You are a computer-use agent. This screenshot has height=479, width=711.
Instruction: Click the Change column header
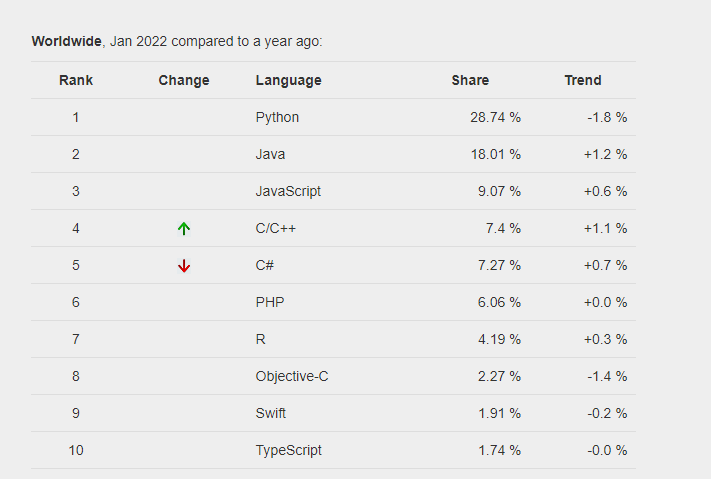pos(184,80)
